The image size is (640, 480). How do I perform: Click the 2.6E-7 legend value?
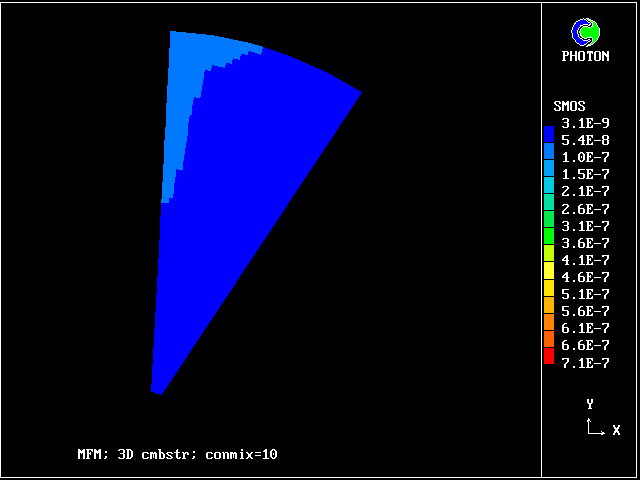(585, 209)
